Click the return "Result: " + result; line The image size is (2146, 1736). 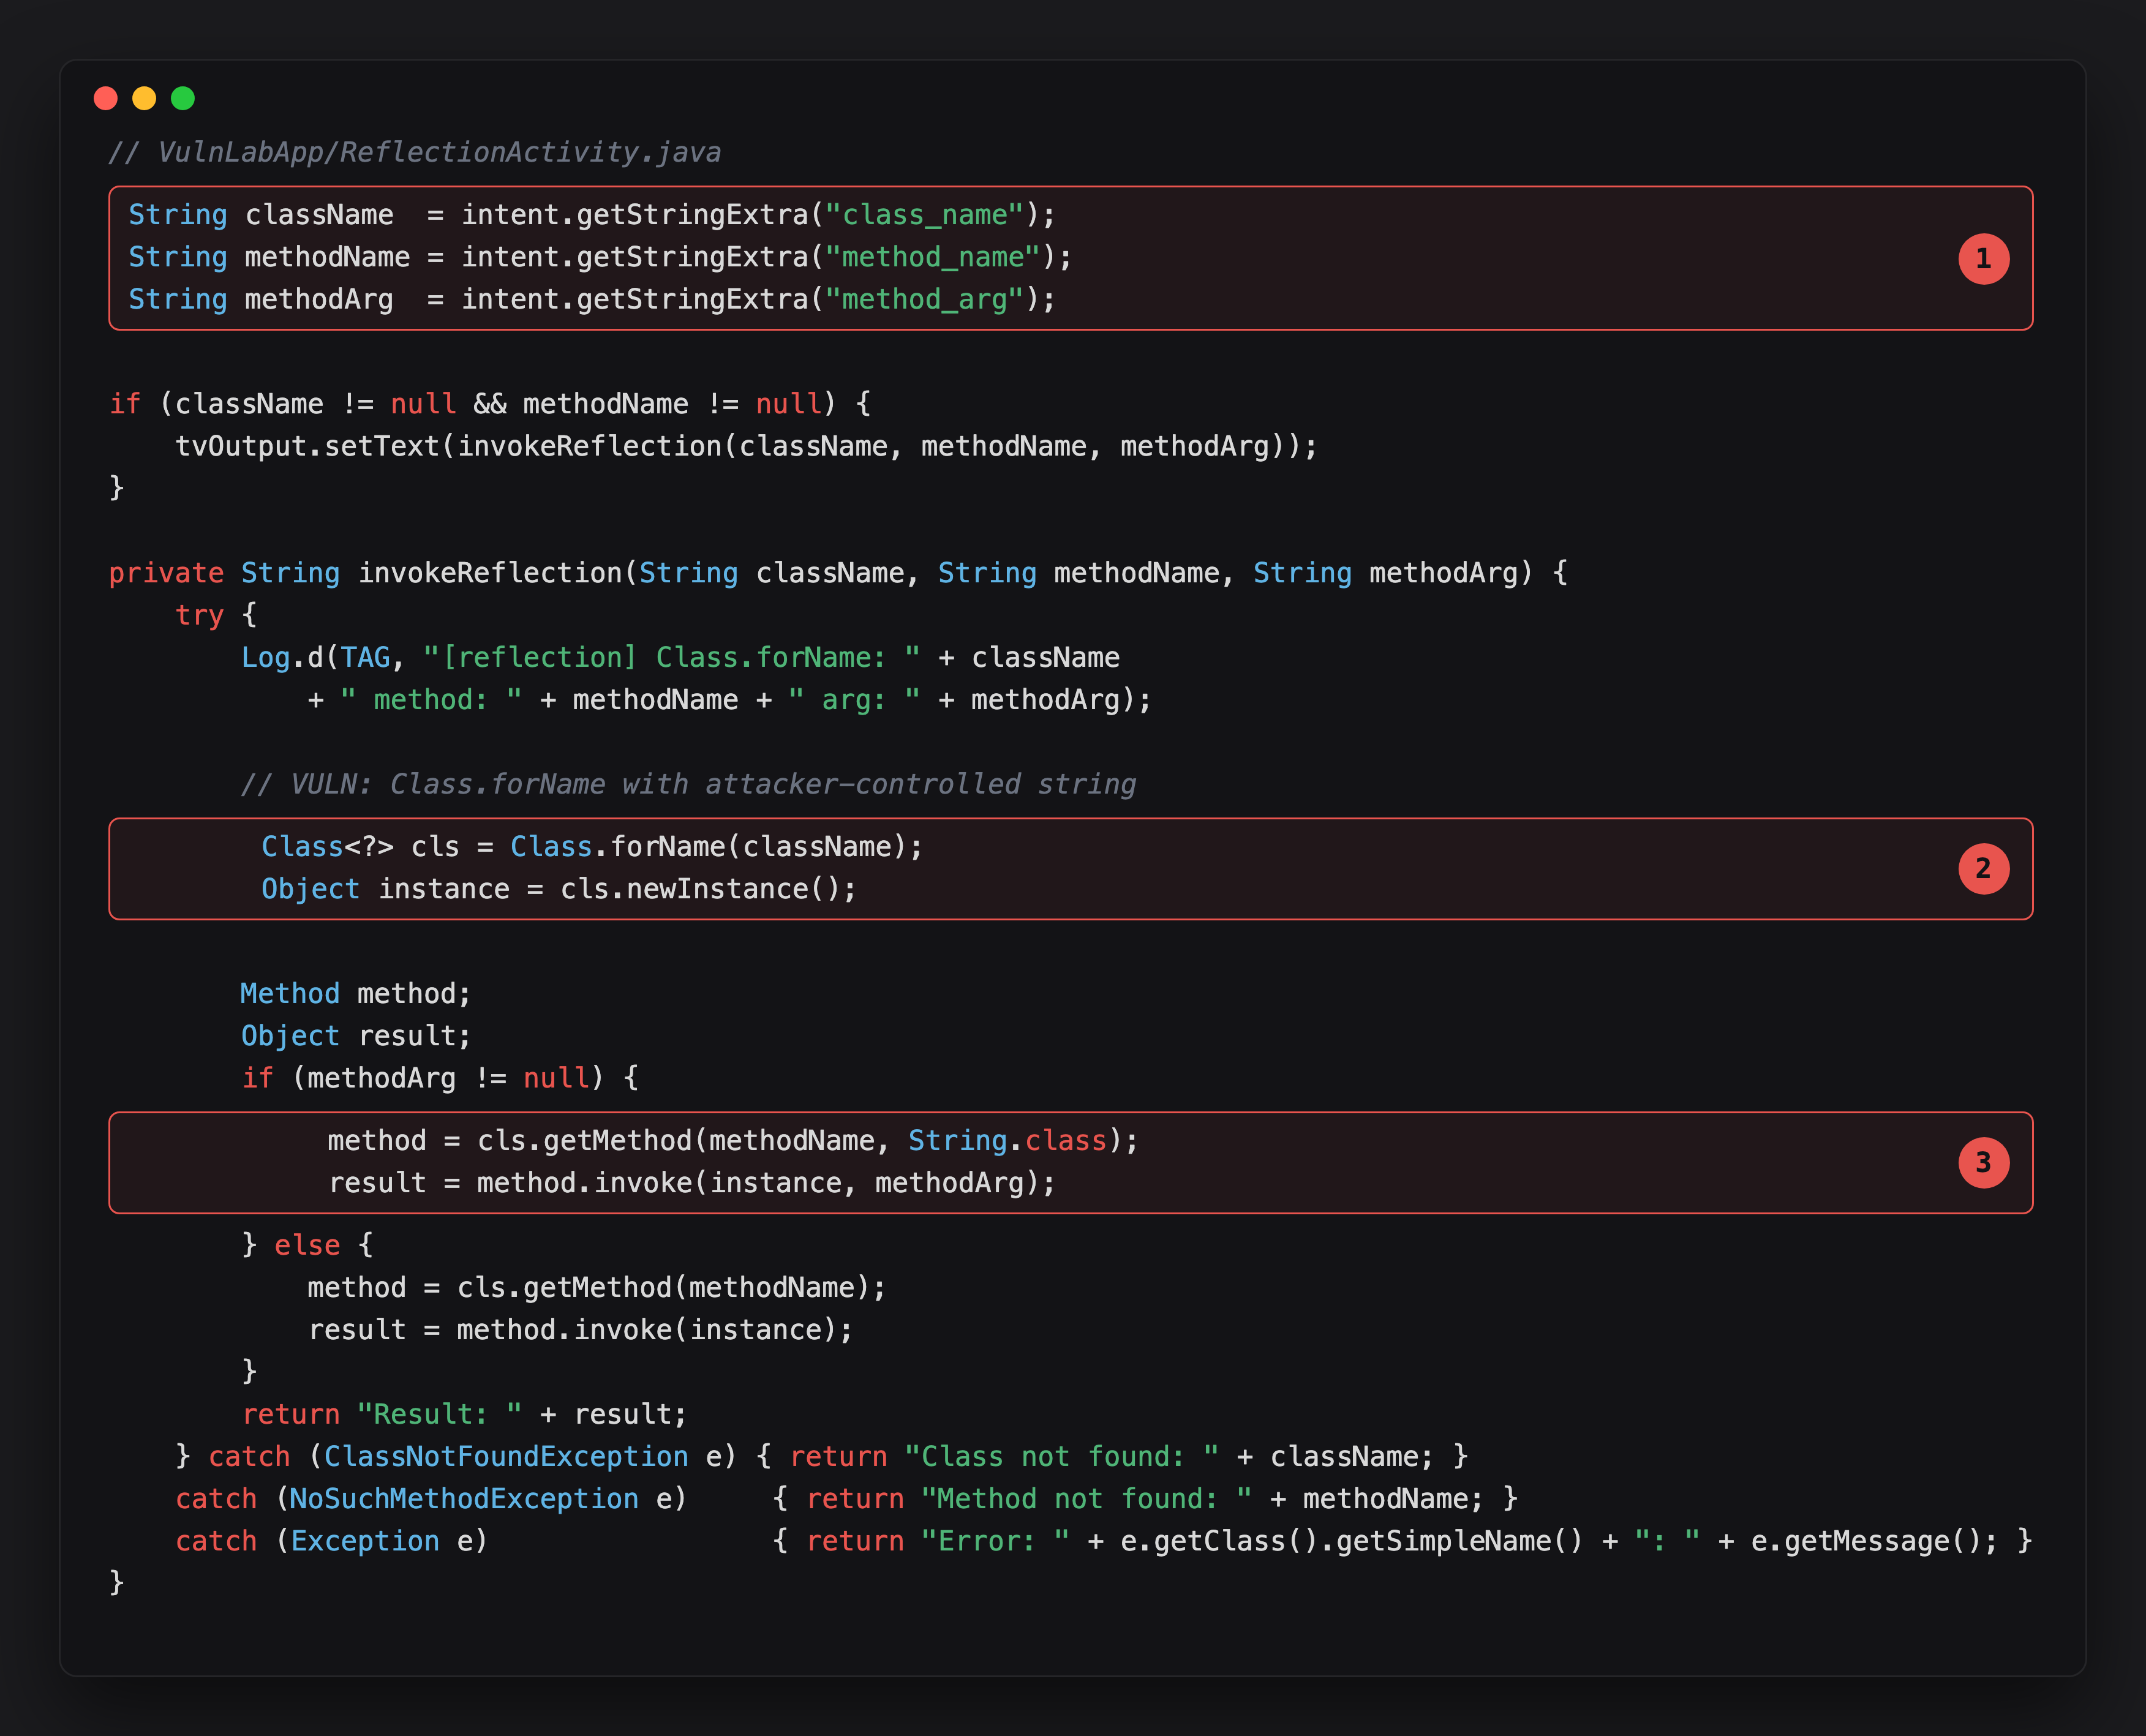tap(464, 1414)
